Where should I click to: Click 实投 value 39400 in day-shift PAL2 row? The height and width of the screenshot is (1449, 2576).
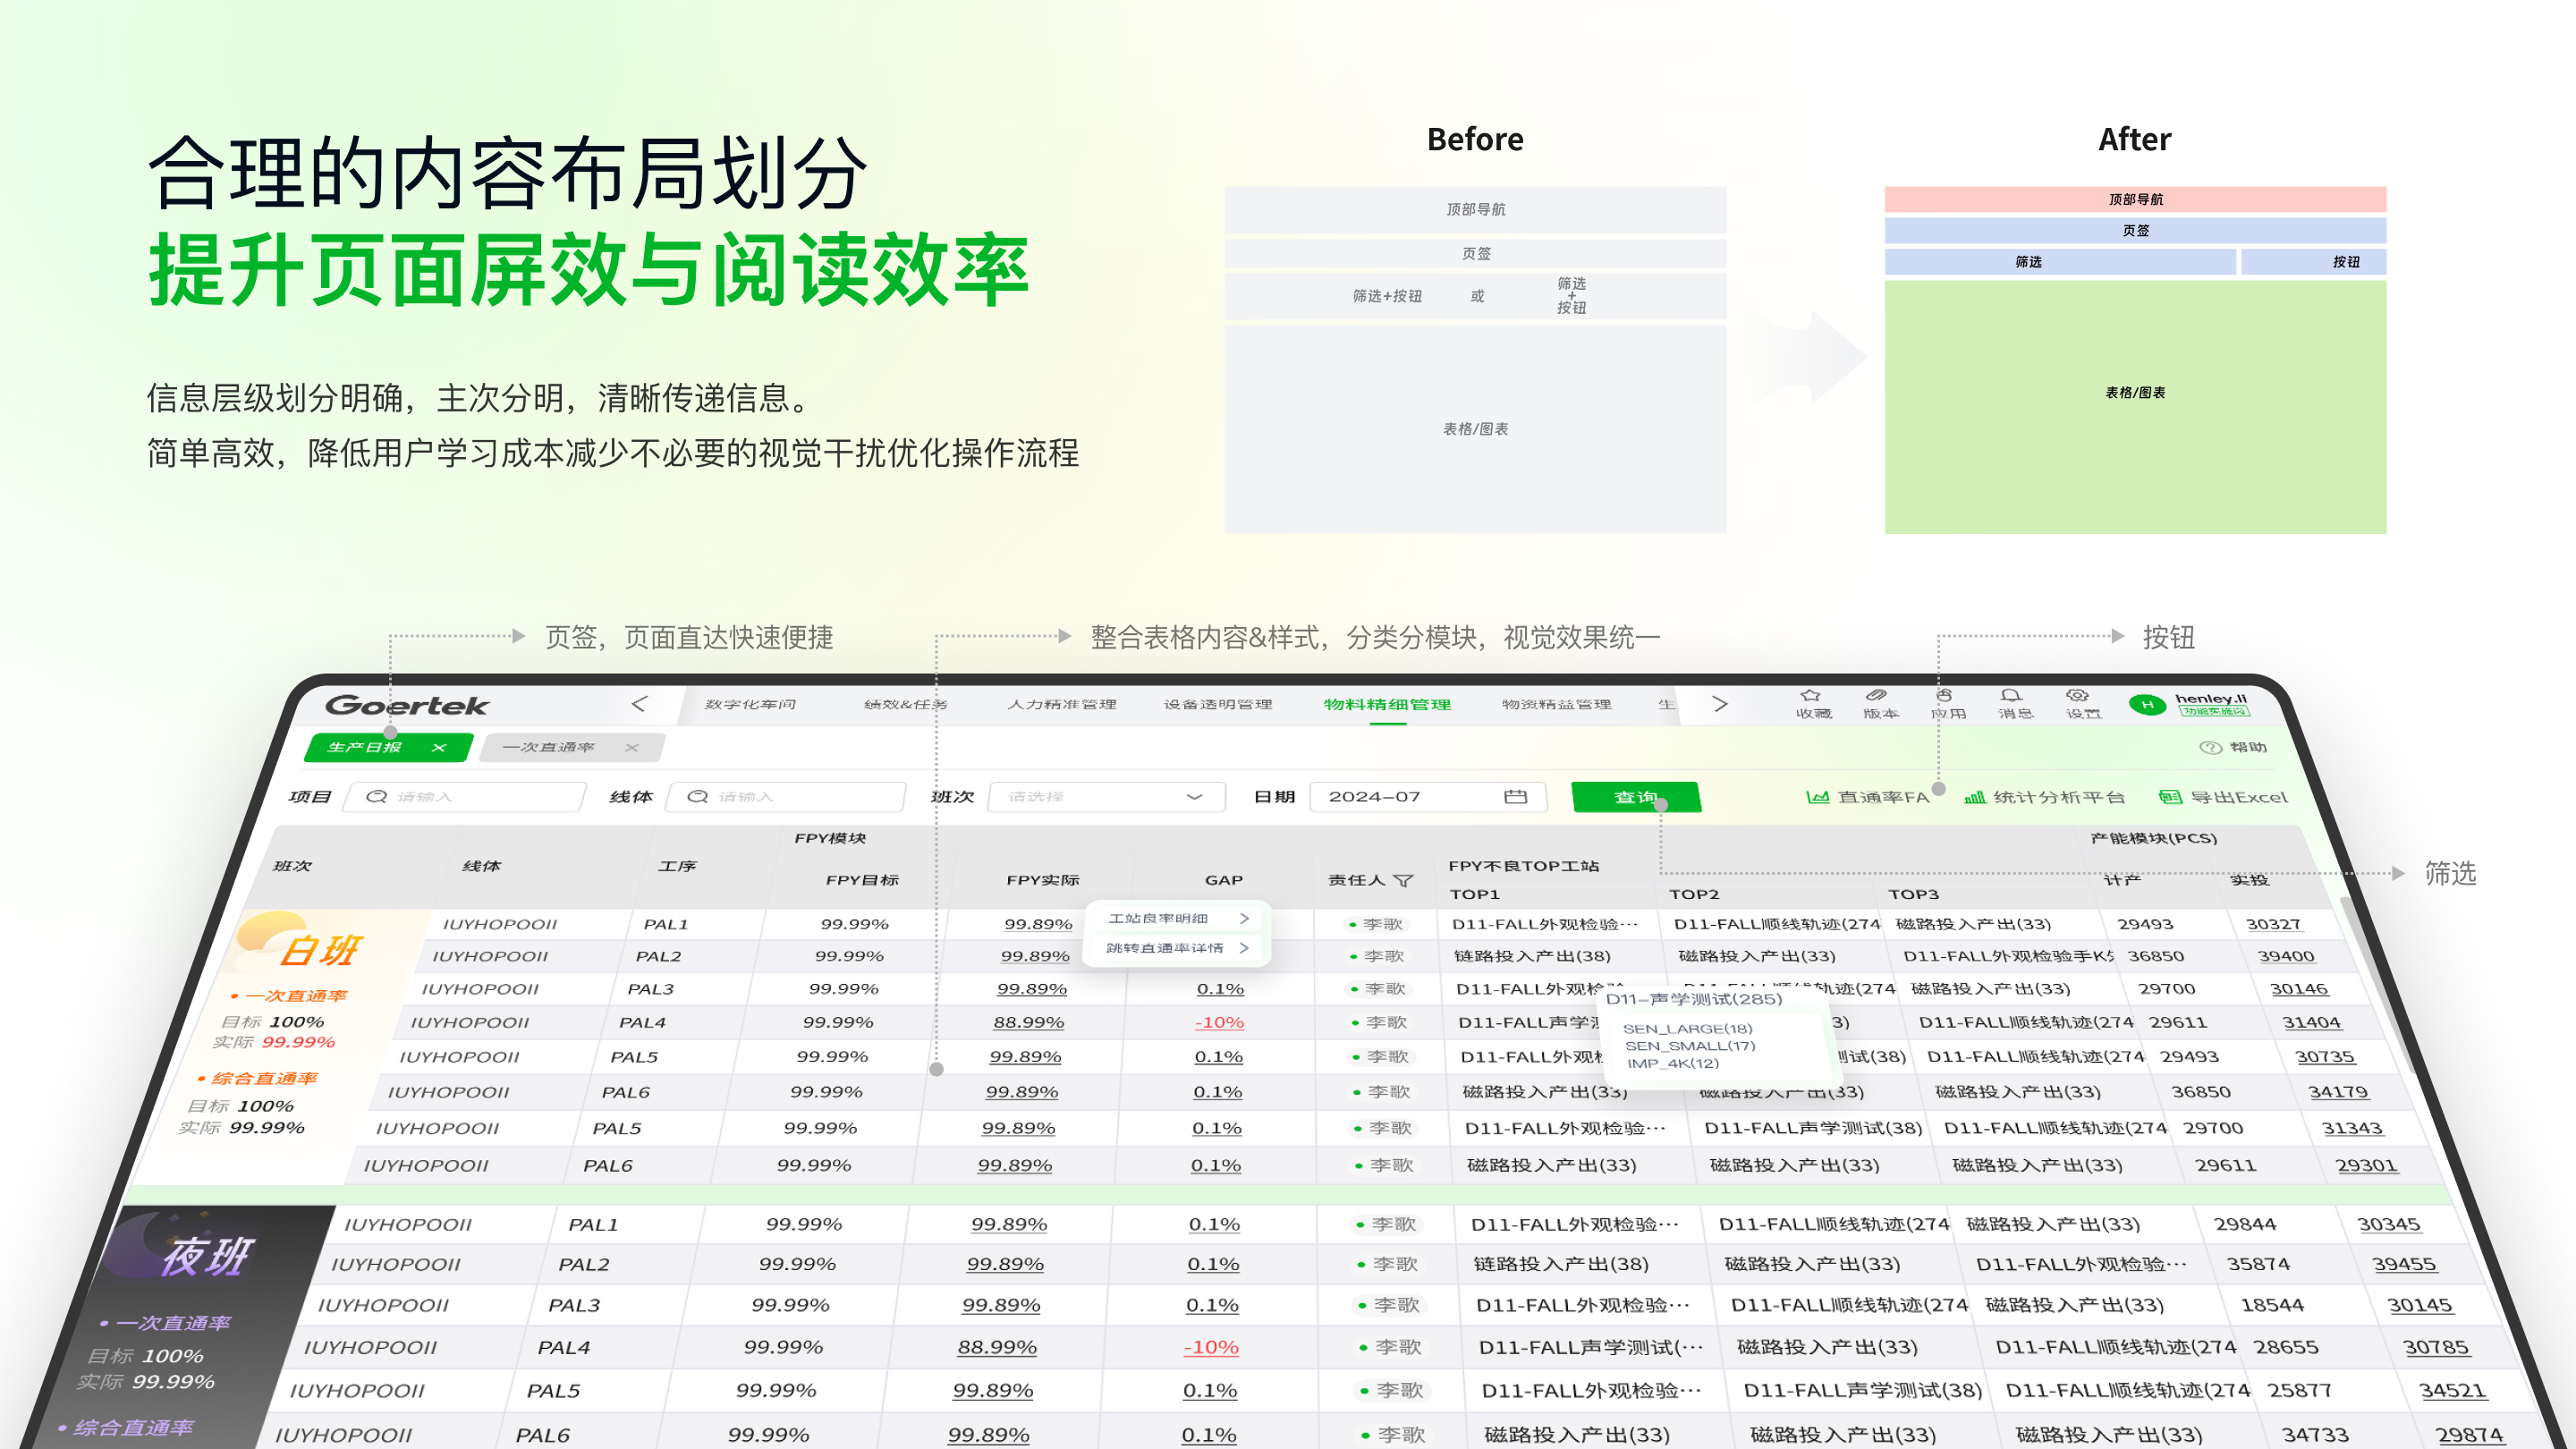[2286, 956]
